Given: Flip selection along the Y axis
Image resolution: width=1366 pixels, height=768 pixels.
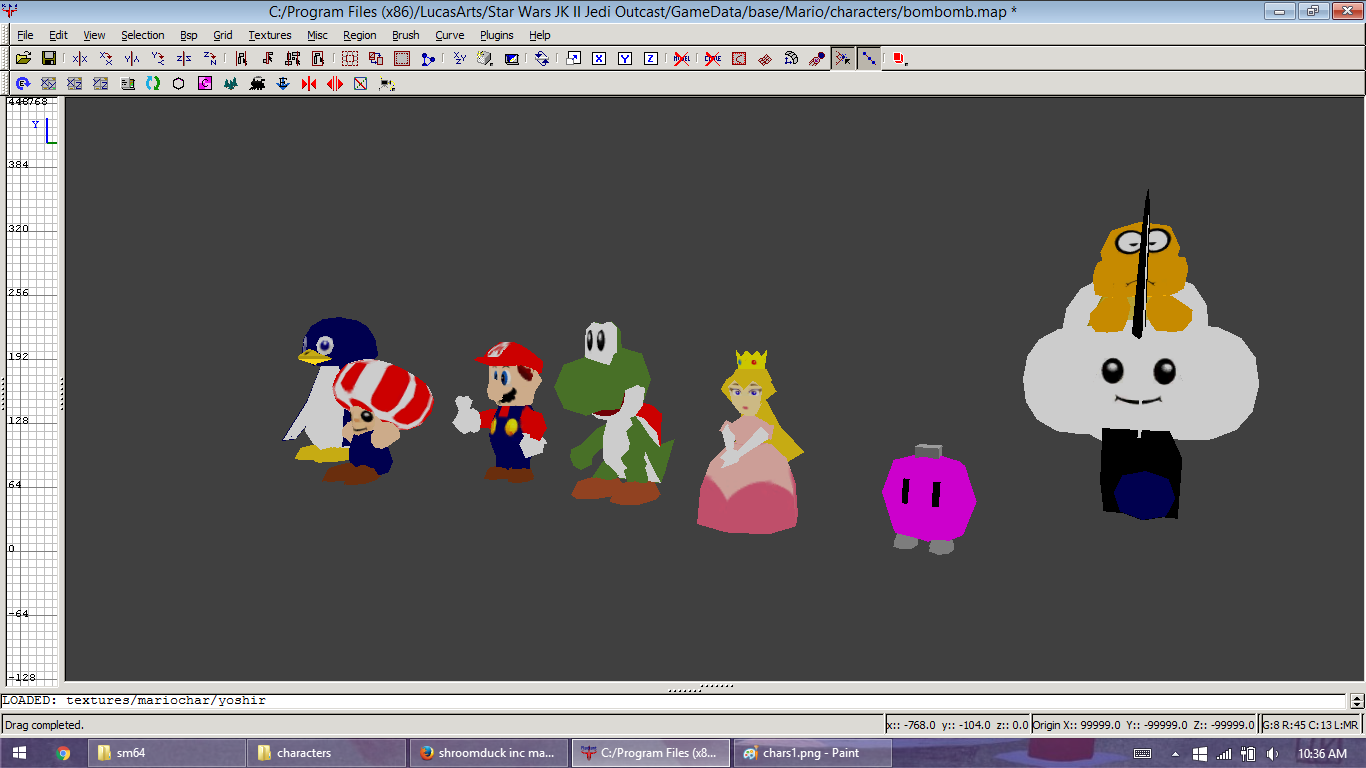Looking at the screenshot, I should click(132, 59).
